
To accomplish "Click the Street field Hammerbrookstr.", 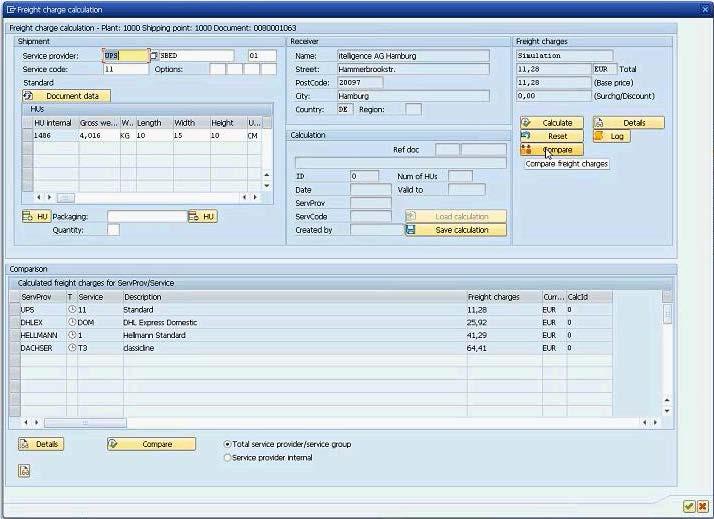I will click(x=413, y=69).
